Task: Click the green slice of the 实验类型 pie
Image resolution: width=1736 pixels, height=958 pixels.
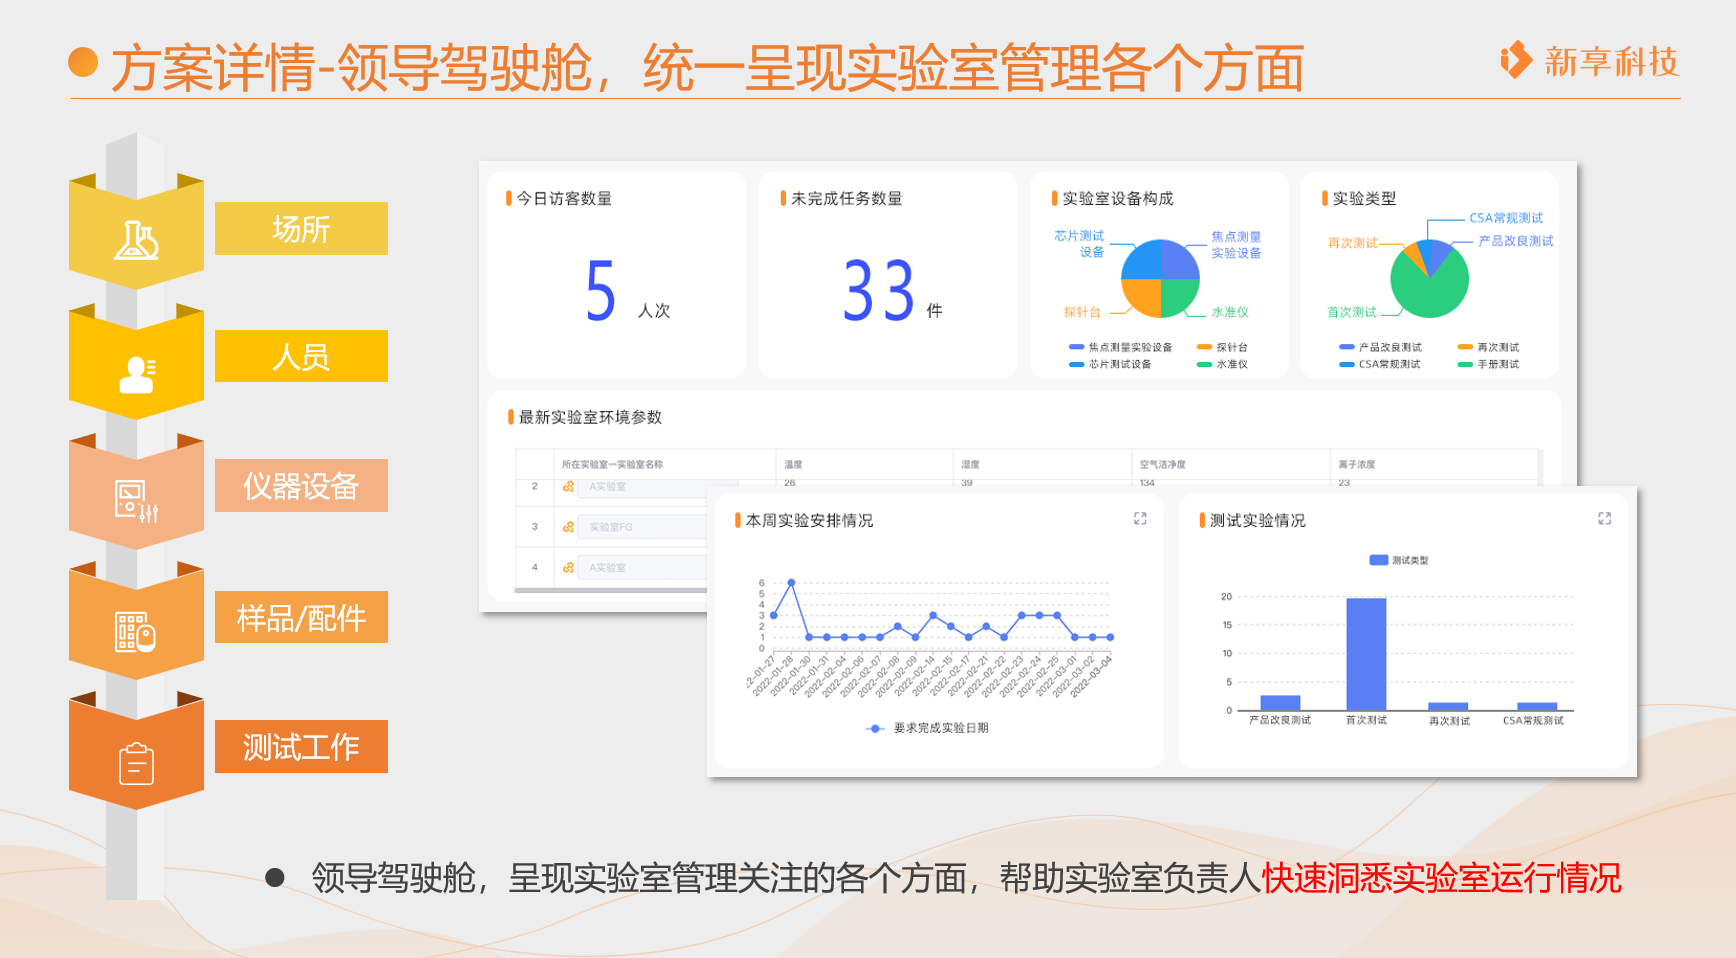Action: click(1432, 292)
